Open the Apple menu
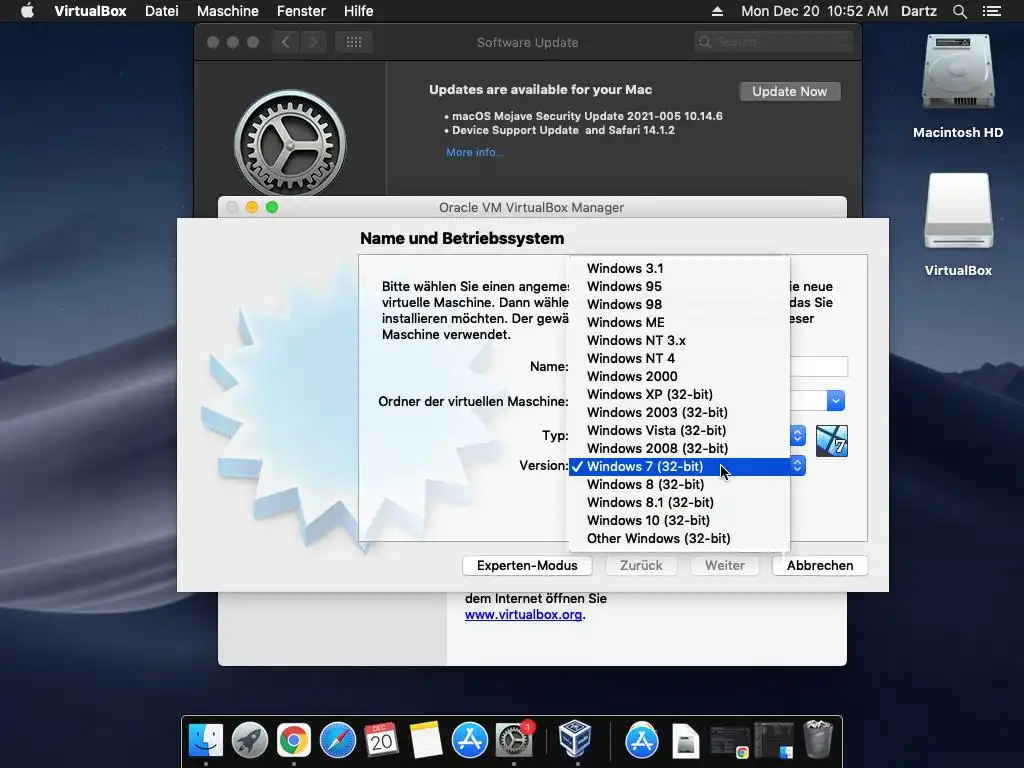Viewport: 1024px width, 768px height. (27, 11)
